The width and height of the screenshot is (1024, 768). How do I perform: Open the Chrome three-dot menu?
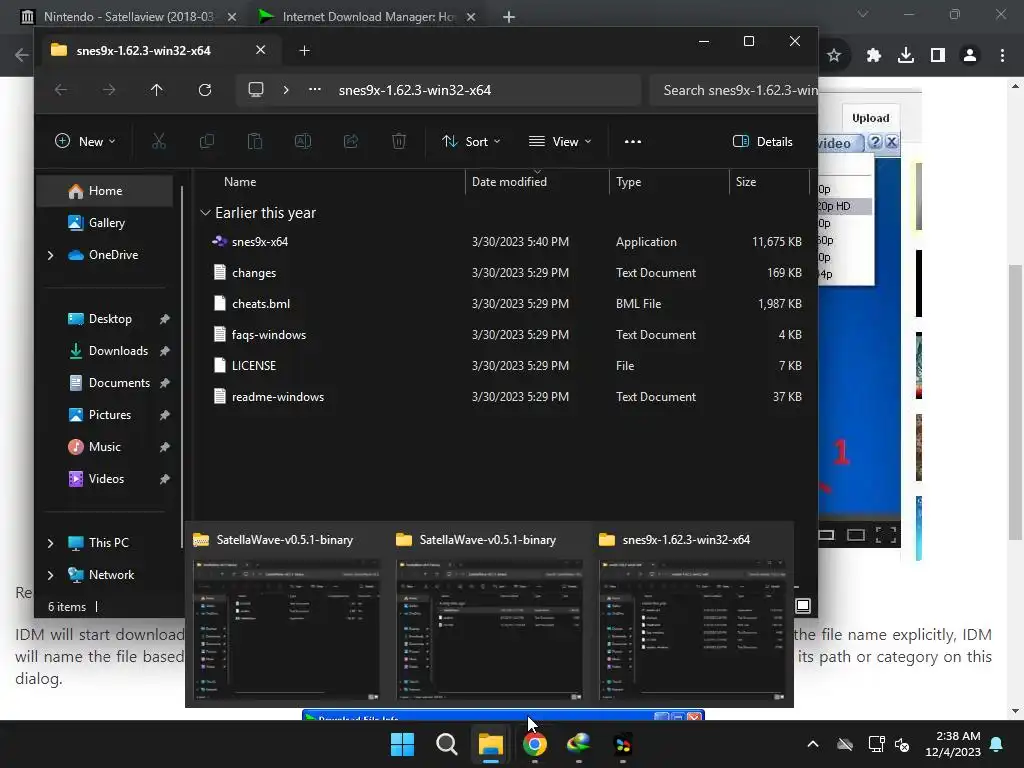point(1002,56)
